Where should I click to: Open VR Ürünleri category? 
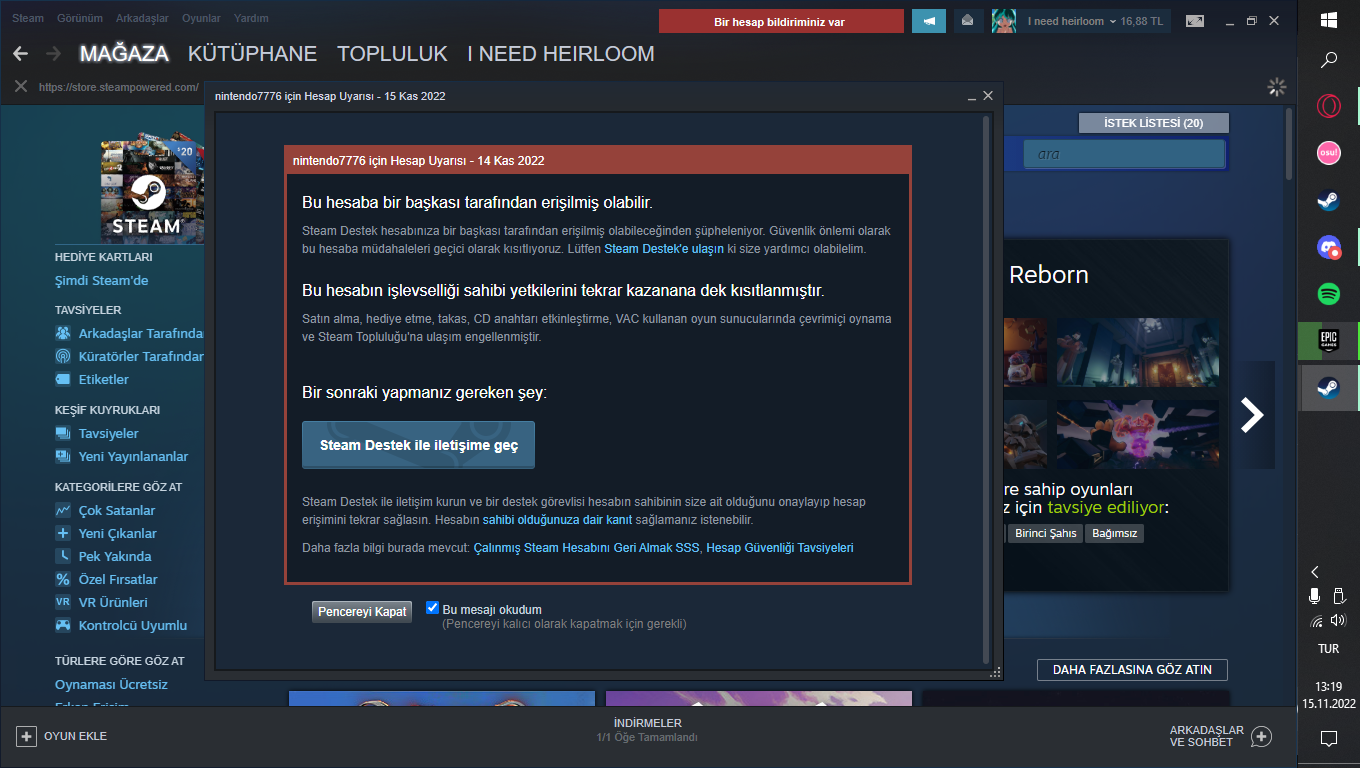click(x=101, y=602)
